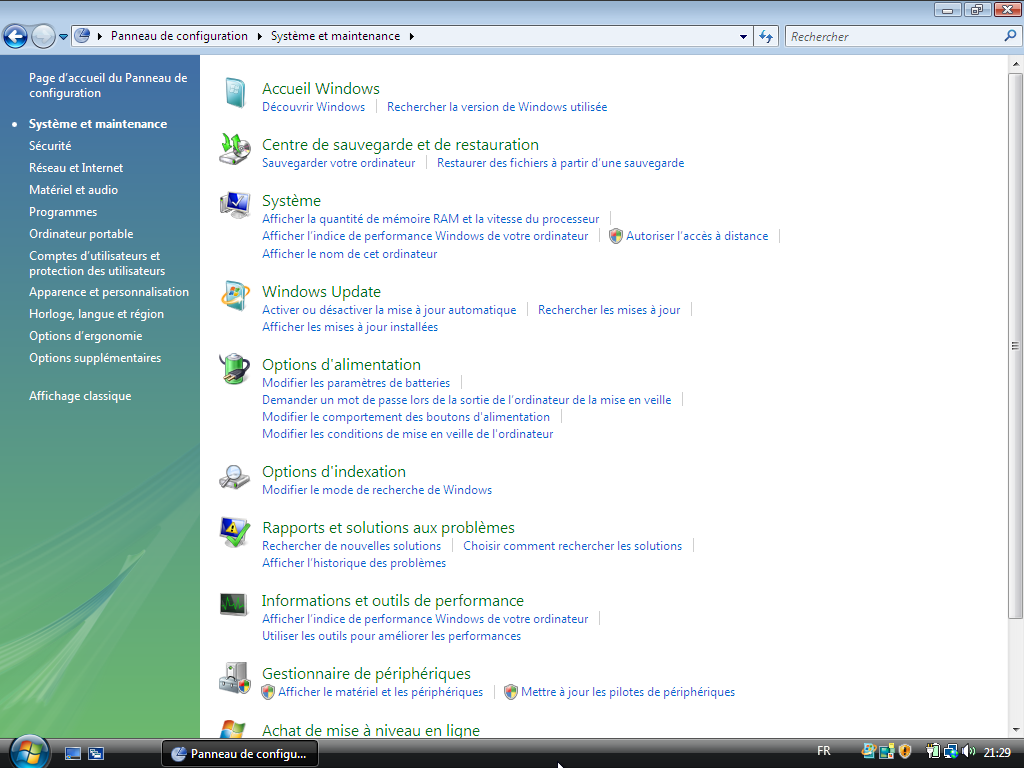Click the Découvrir Windows link
Screen dimensions: 1024x768
[313, 107]
